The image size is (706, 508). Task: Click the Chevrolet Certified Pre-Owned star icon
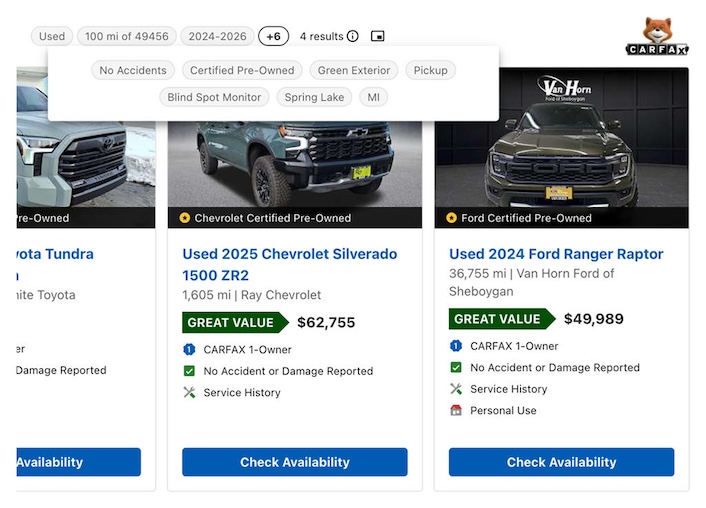coord(184,218)
